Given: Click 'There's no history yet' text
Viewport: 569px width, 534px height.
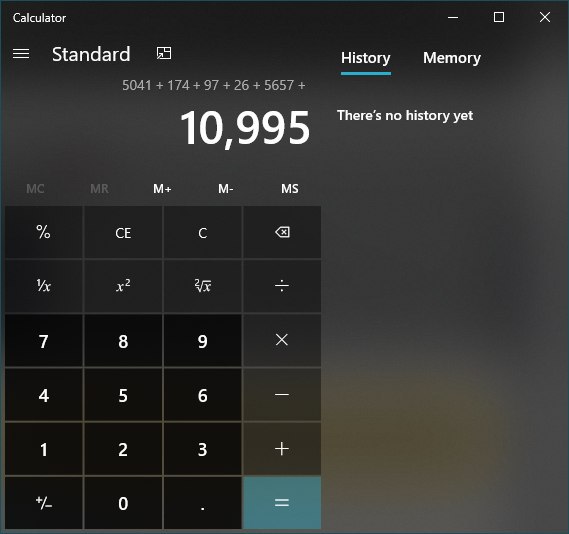Looking at the screenshot, I should [x=405, y=115].
